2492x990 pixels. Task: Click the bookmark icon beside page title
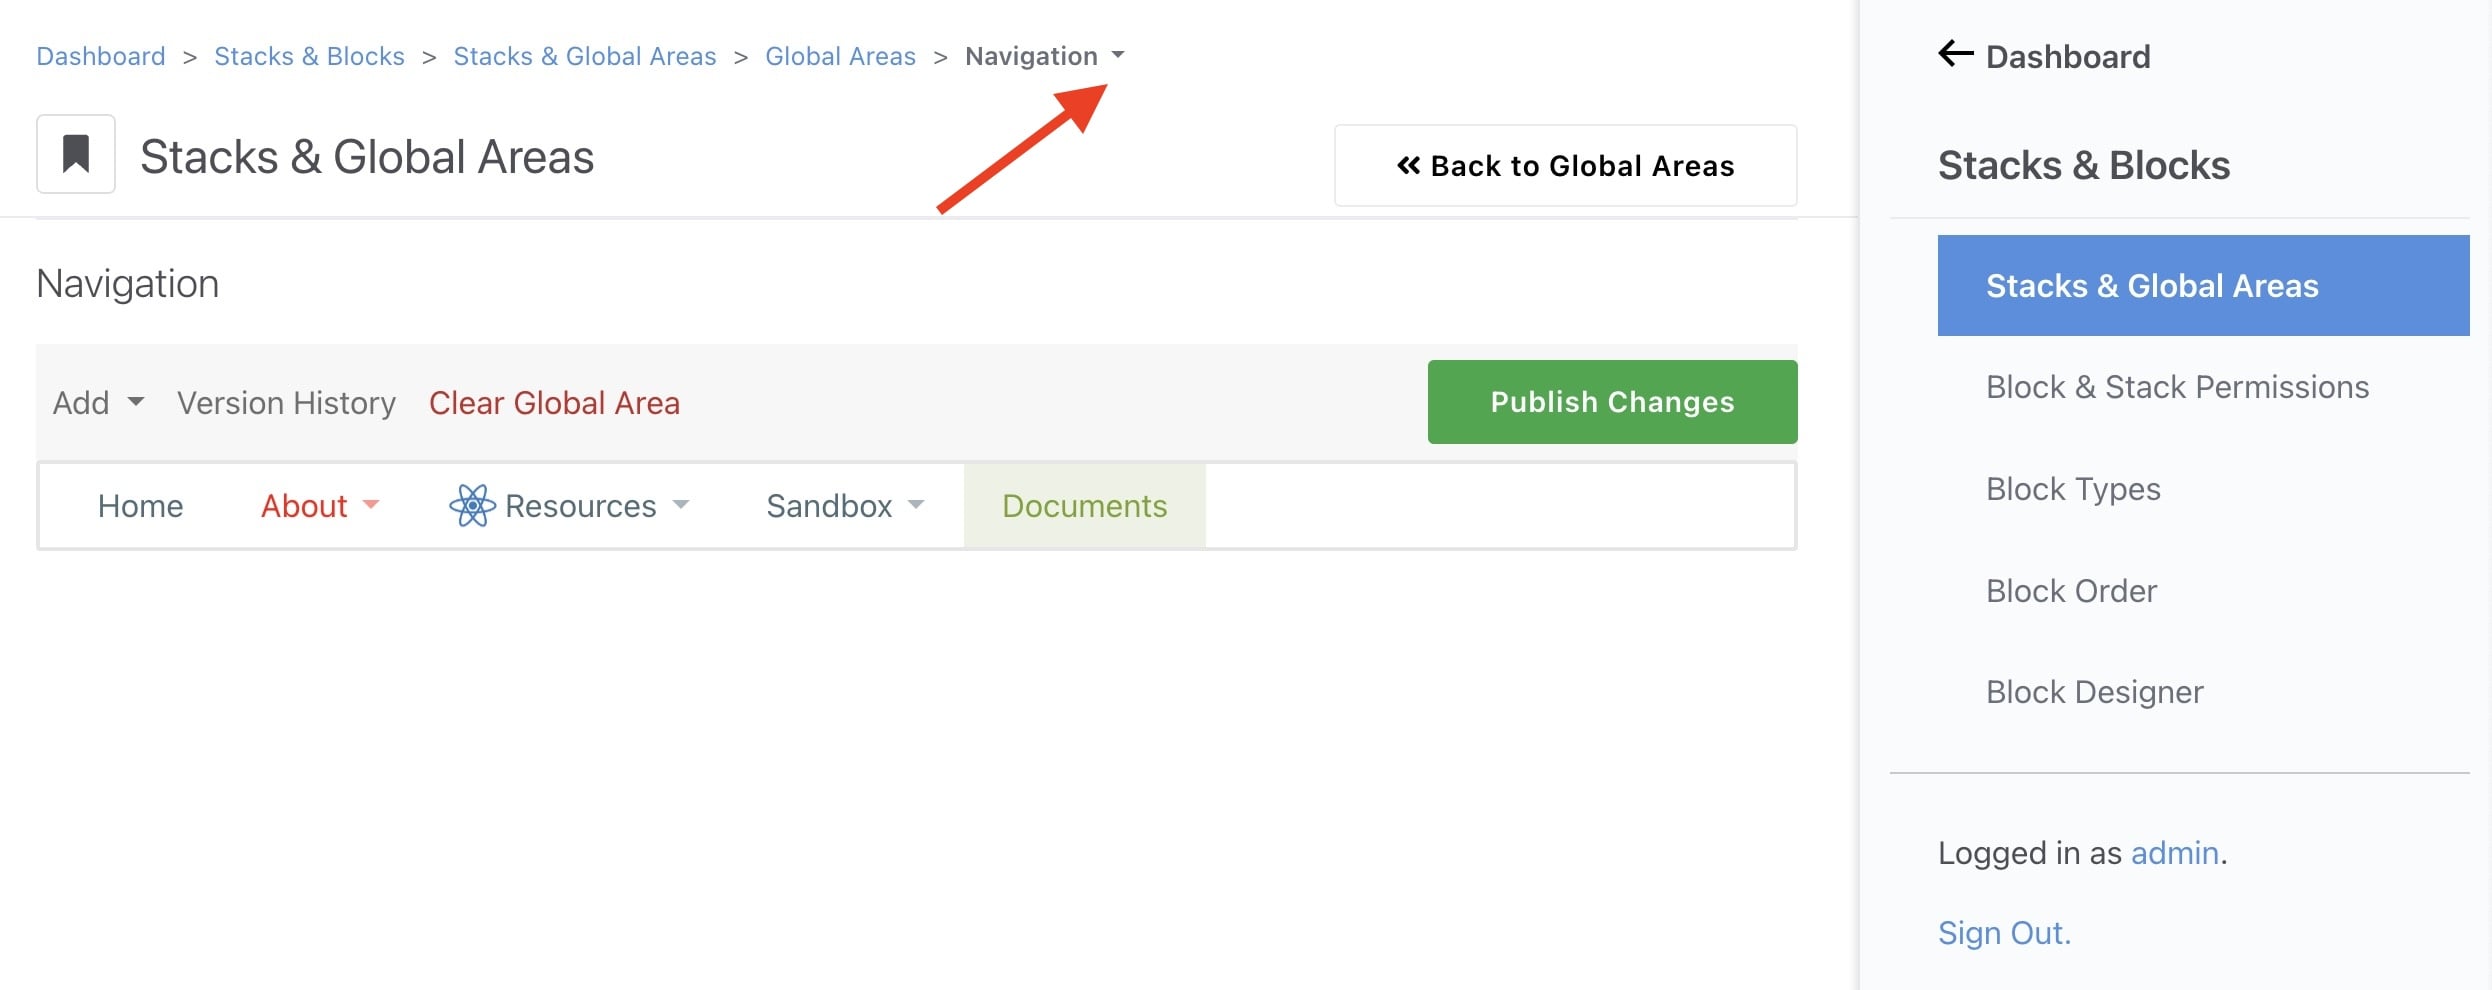(76, 154)
